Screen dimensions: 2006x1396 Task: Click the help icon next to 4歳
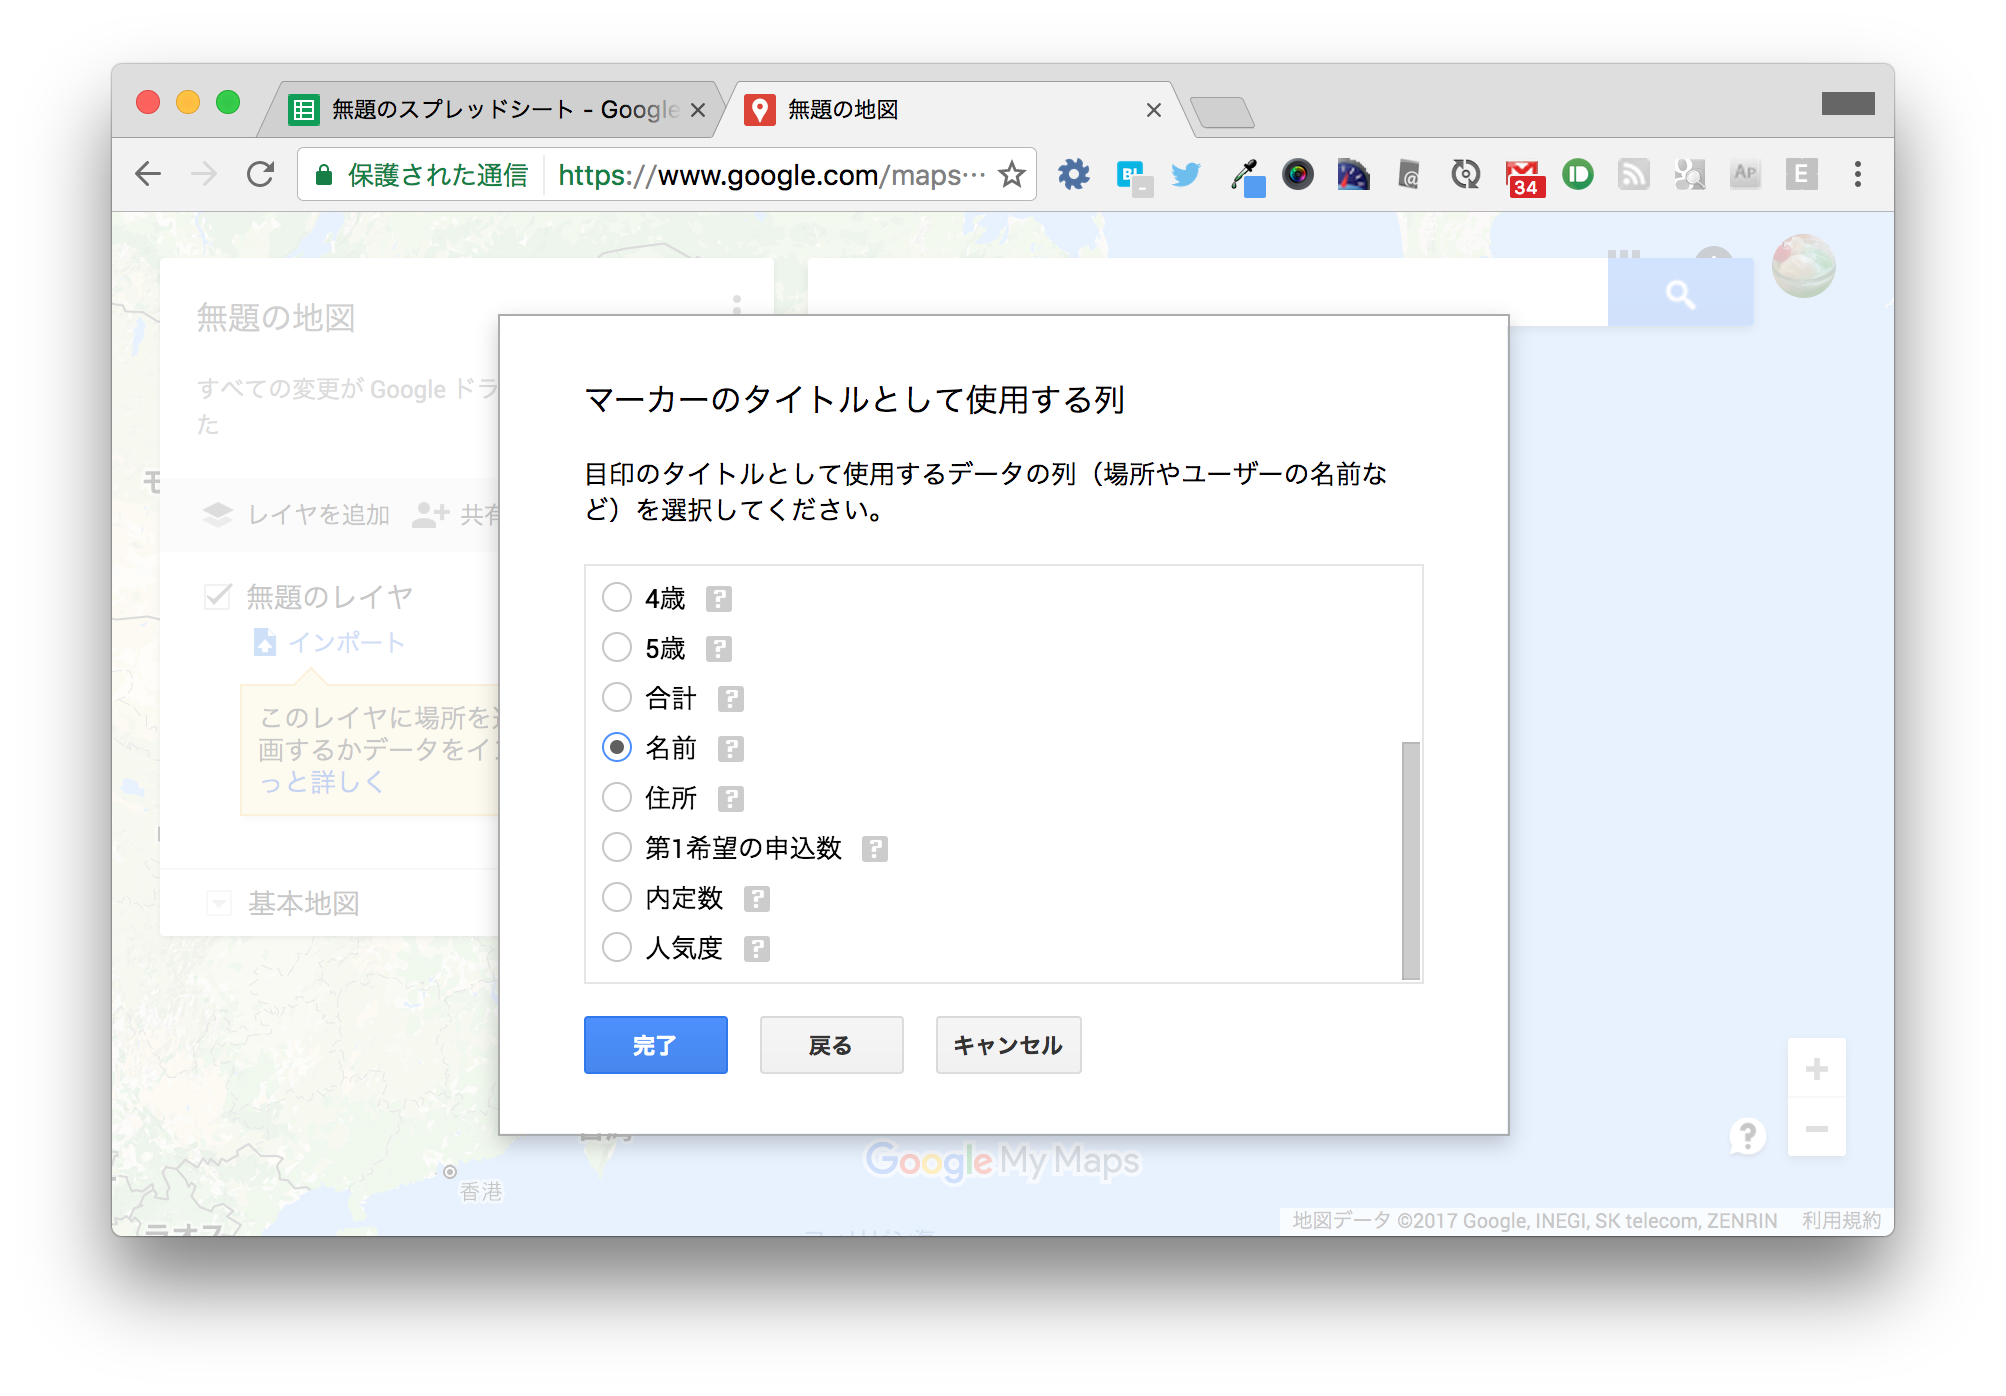click(x=719, y=599)
